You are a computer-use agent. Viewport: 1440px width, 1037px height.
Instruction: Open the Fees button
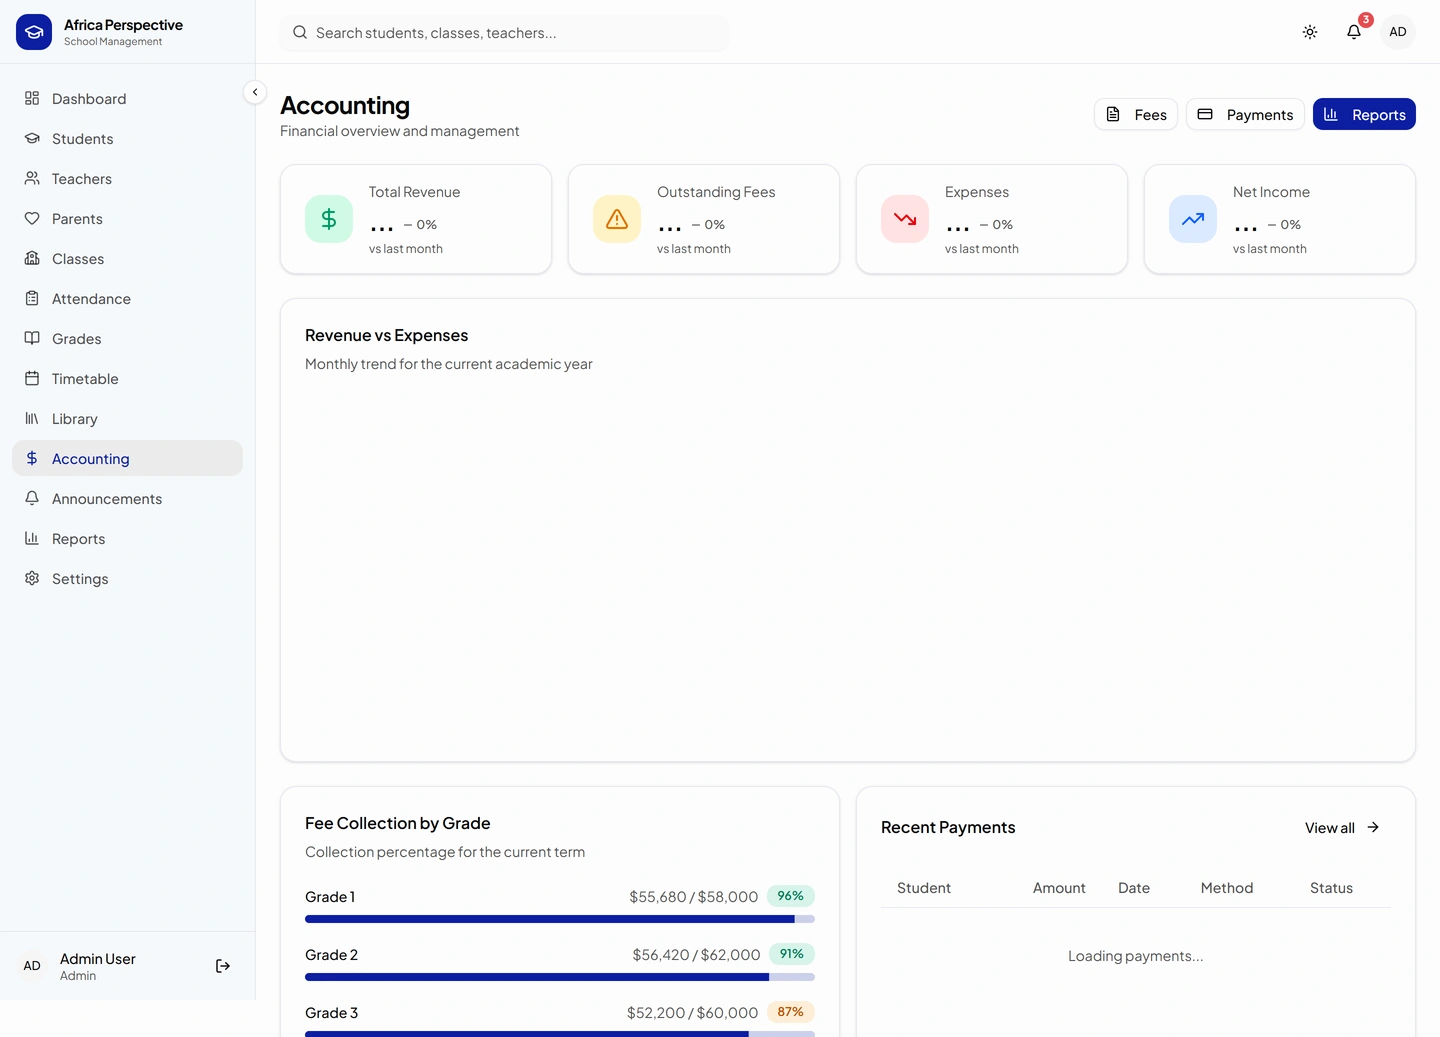1136,114
